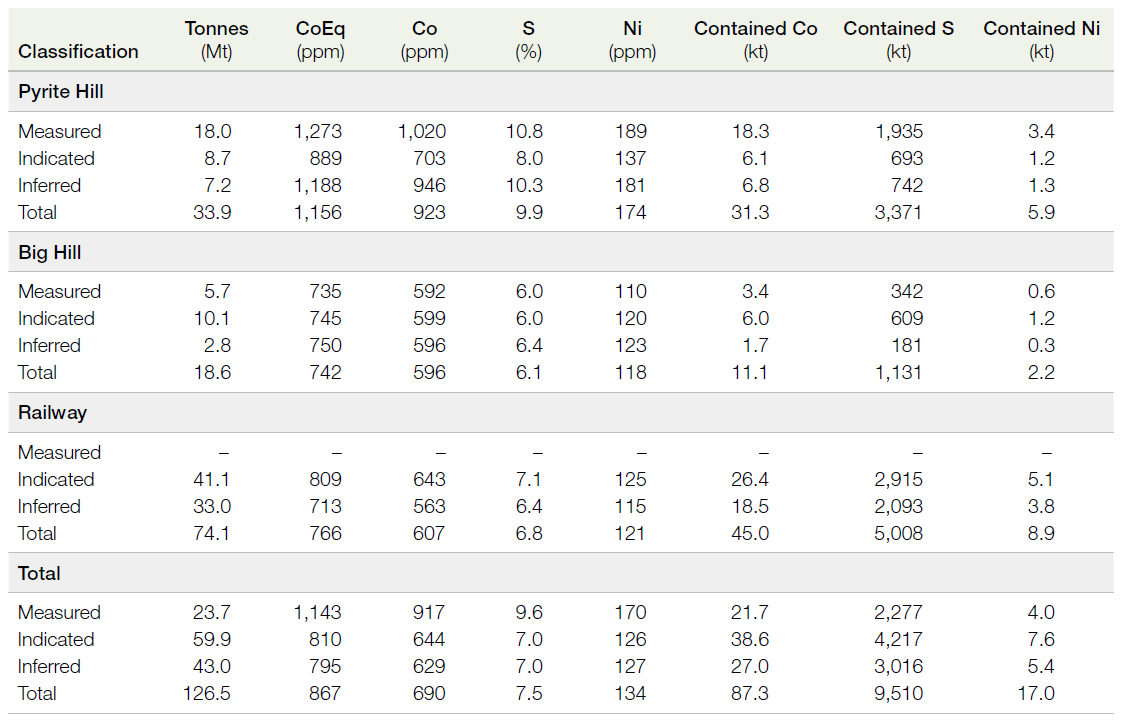This screenshot has height=724, width=1122.
Task: Click the CoEq (ppm) column header
Action: [x=320, y=40]
